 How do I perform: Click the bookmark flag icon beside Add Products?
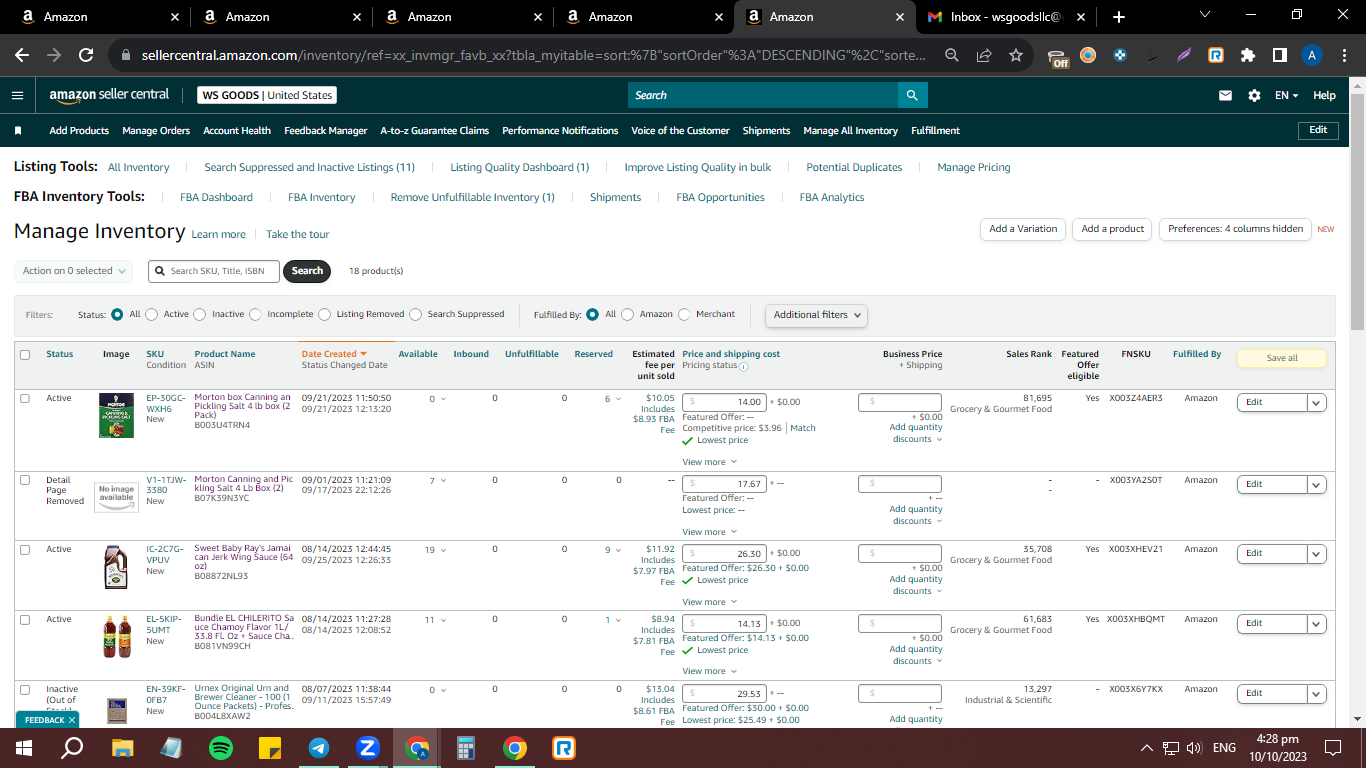pyautogui.click(x=18, y=131)
